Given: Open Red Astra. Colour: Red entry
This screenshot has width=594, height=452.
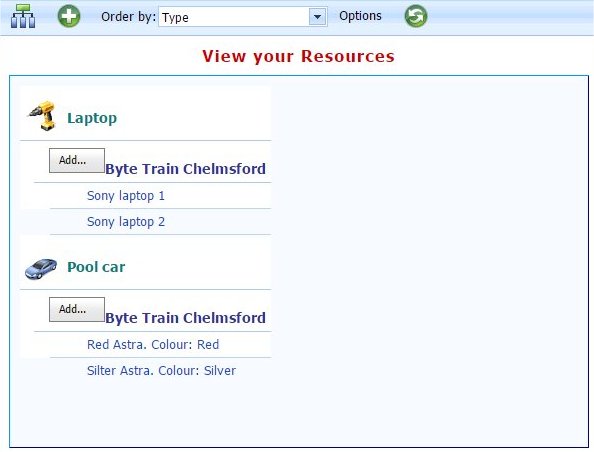Looking at the screenshot, I should pos(153,344).
